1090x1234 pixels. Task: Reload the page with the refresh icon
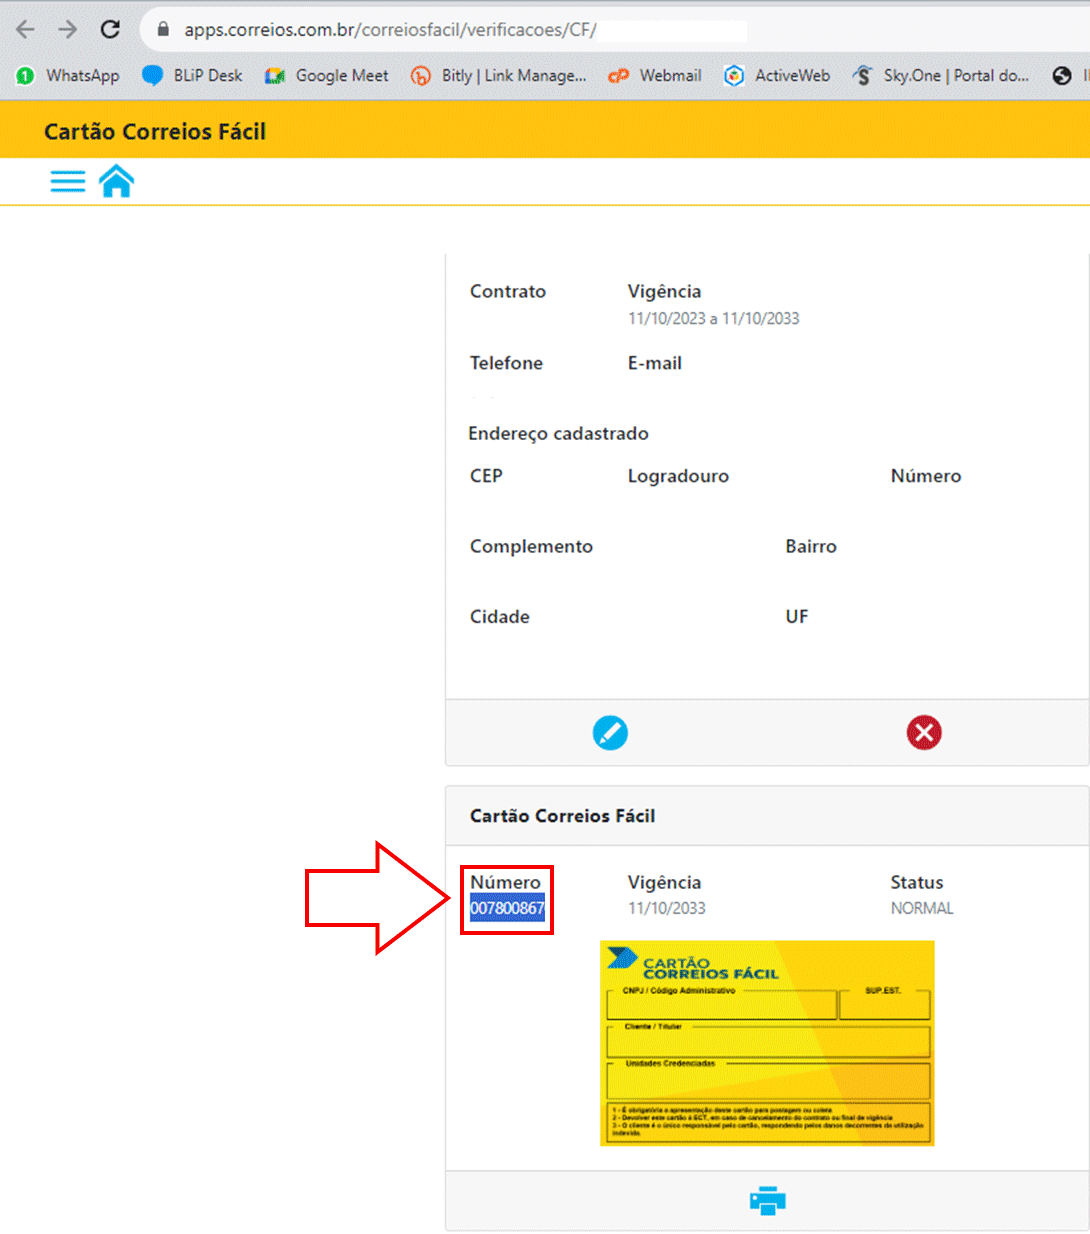pos(111,29)
